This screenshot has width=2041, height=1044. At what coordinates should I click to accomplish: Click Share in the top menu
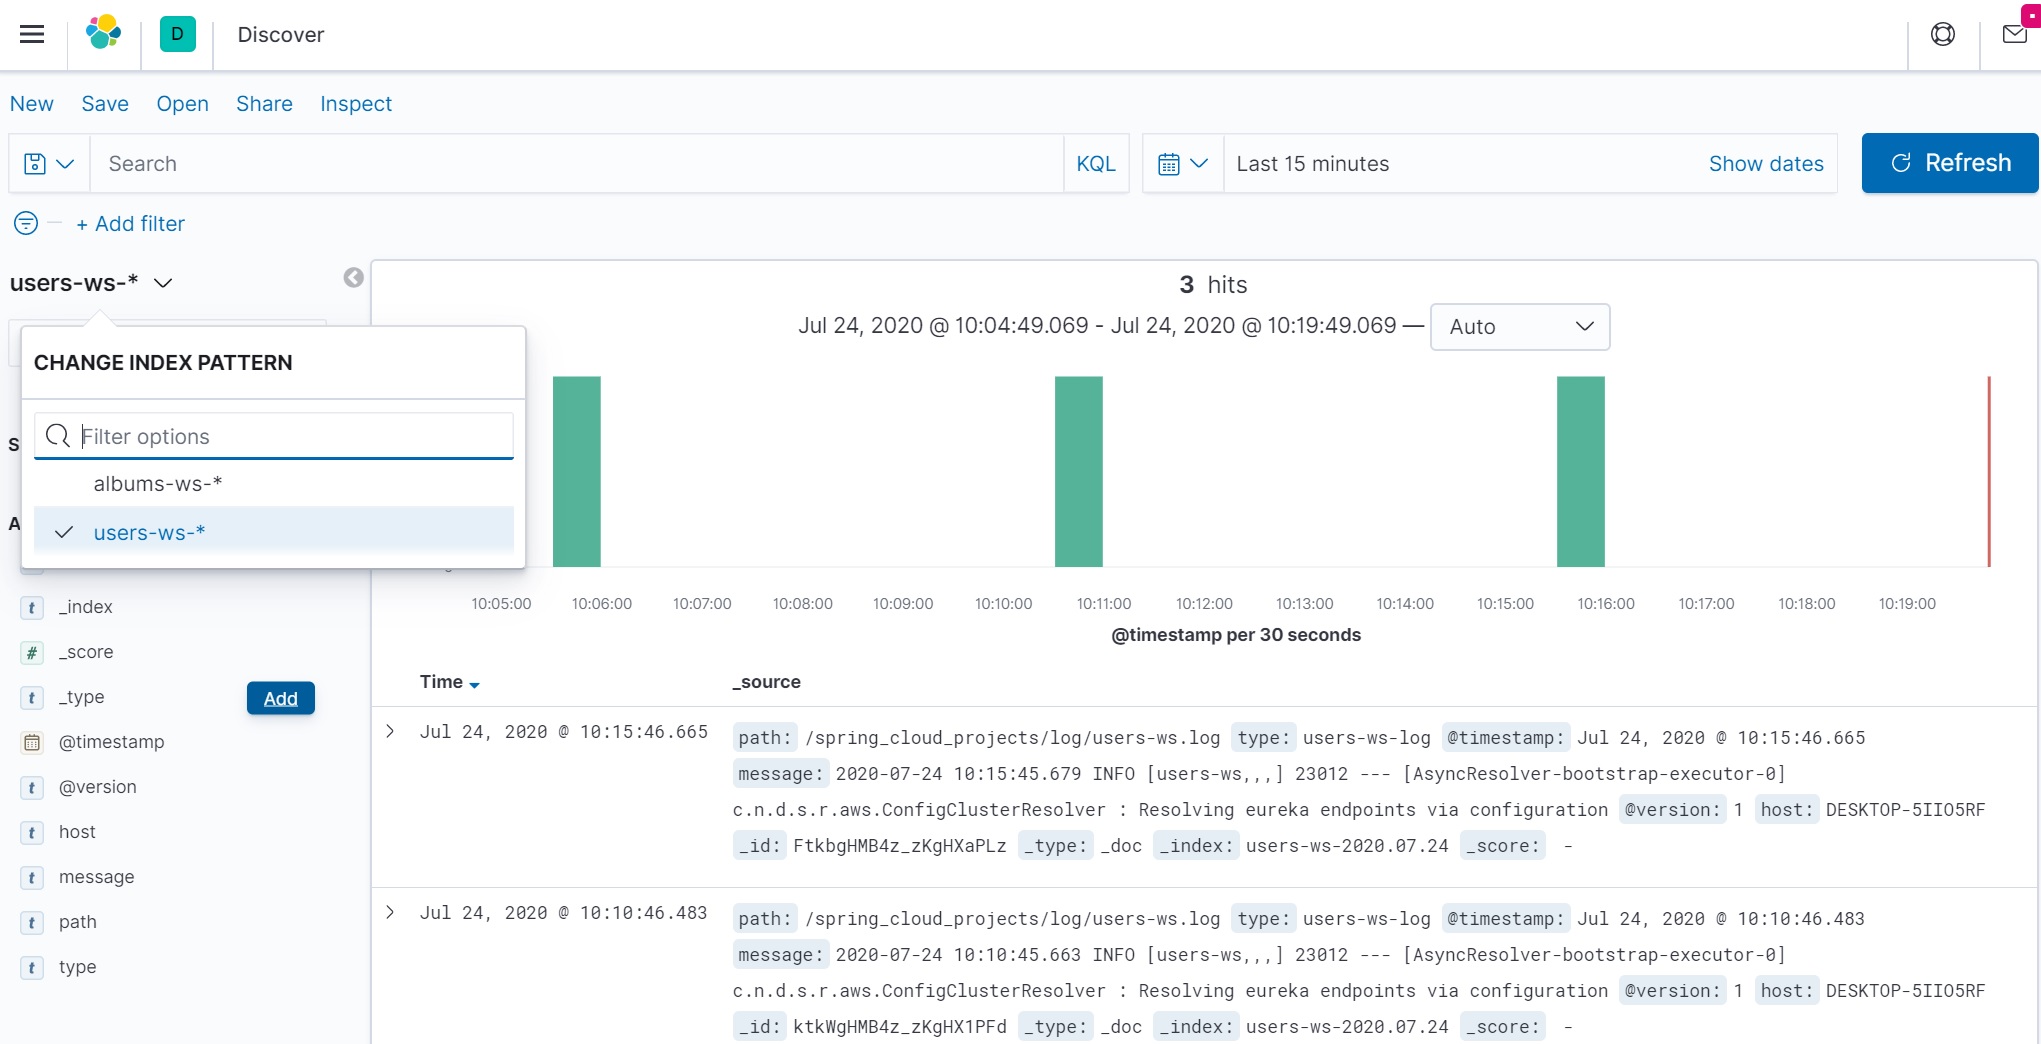point(264,104)
